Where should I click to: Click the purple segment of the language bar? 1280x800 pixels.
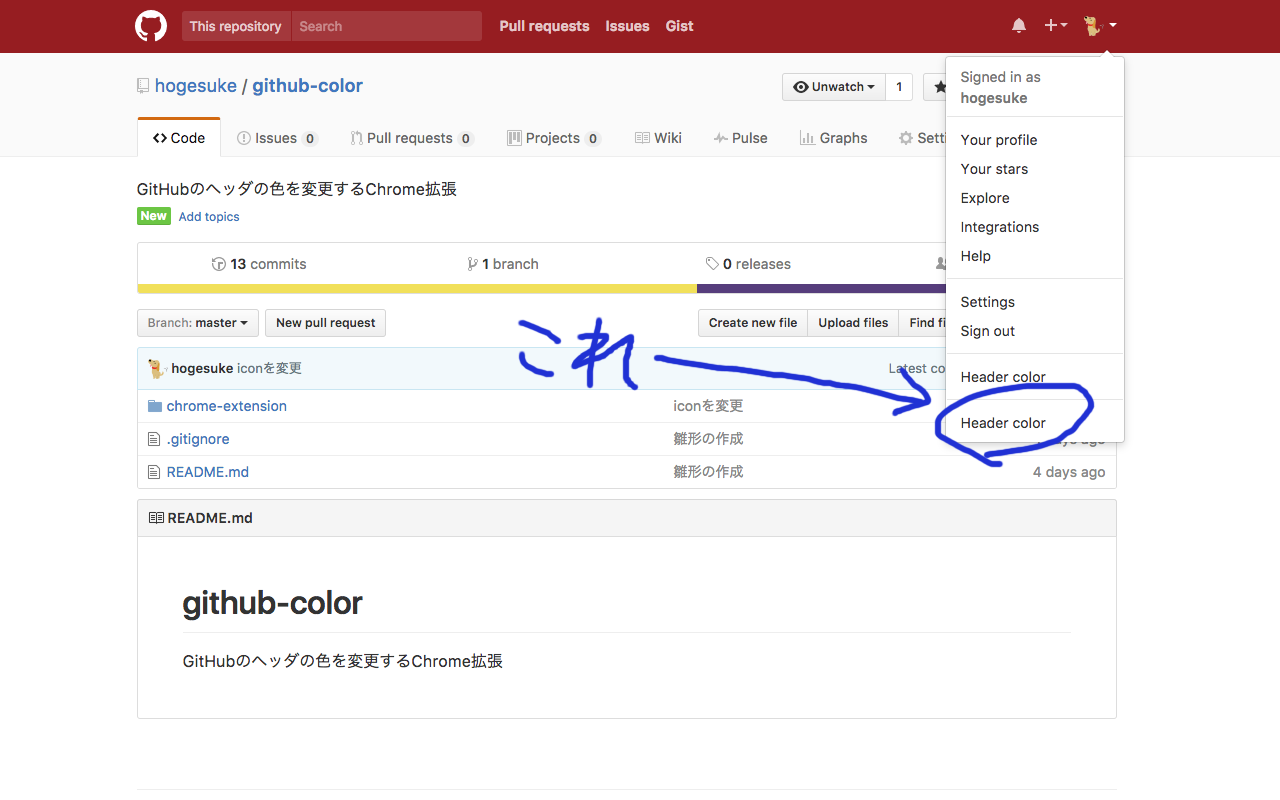(x=821, y=289)
